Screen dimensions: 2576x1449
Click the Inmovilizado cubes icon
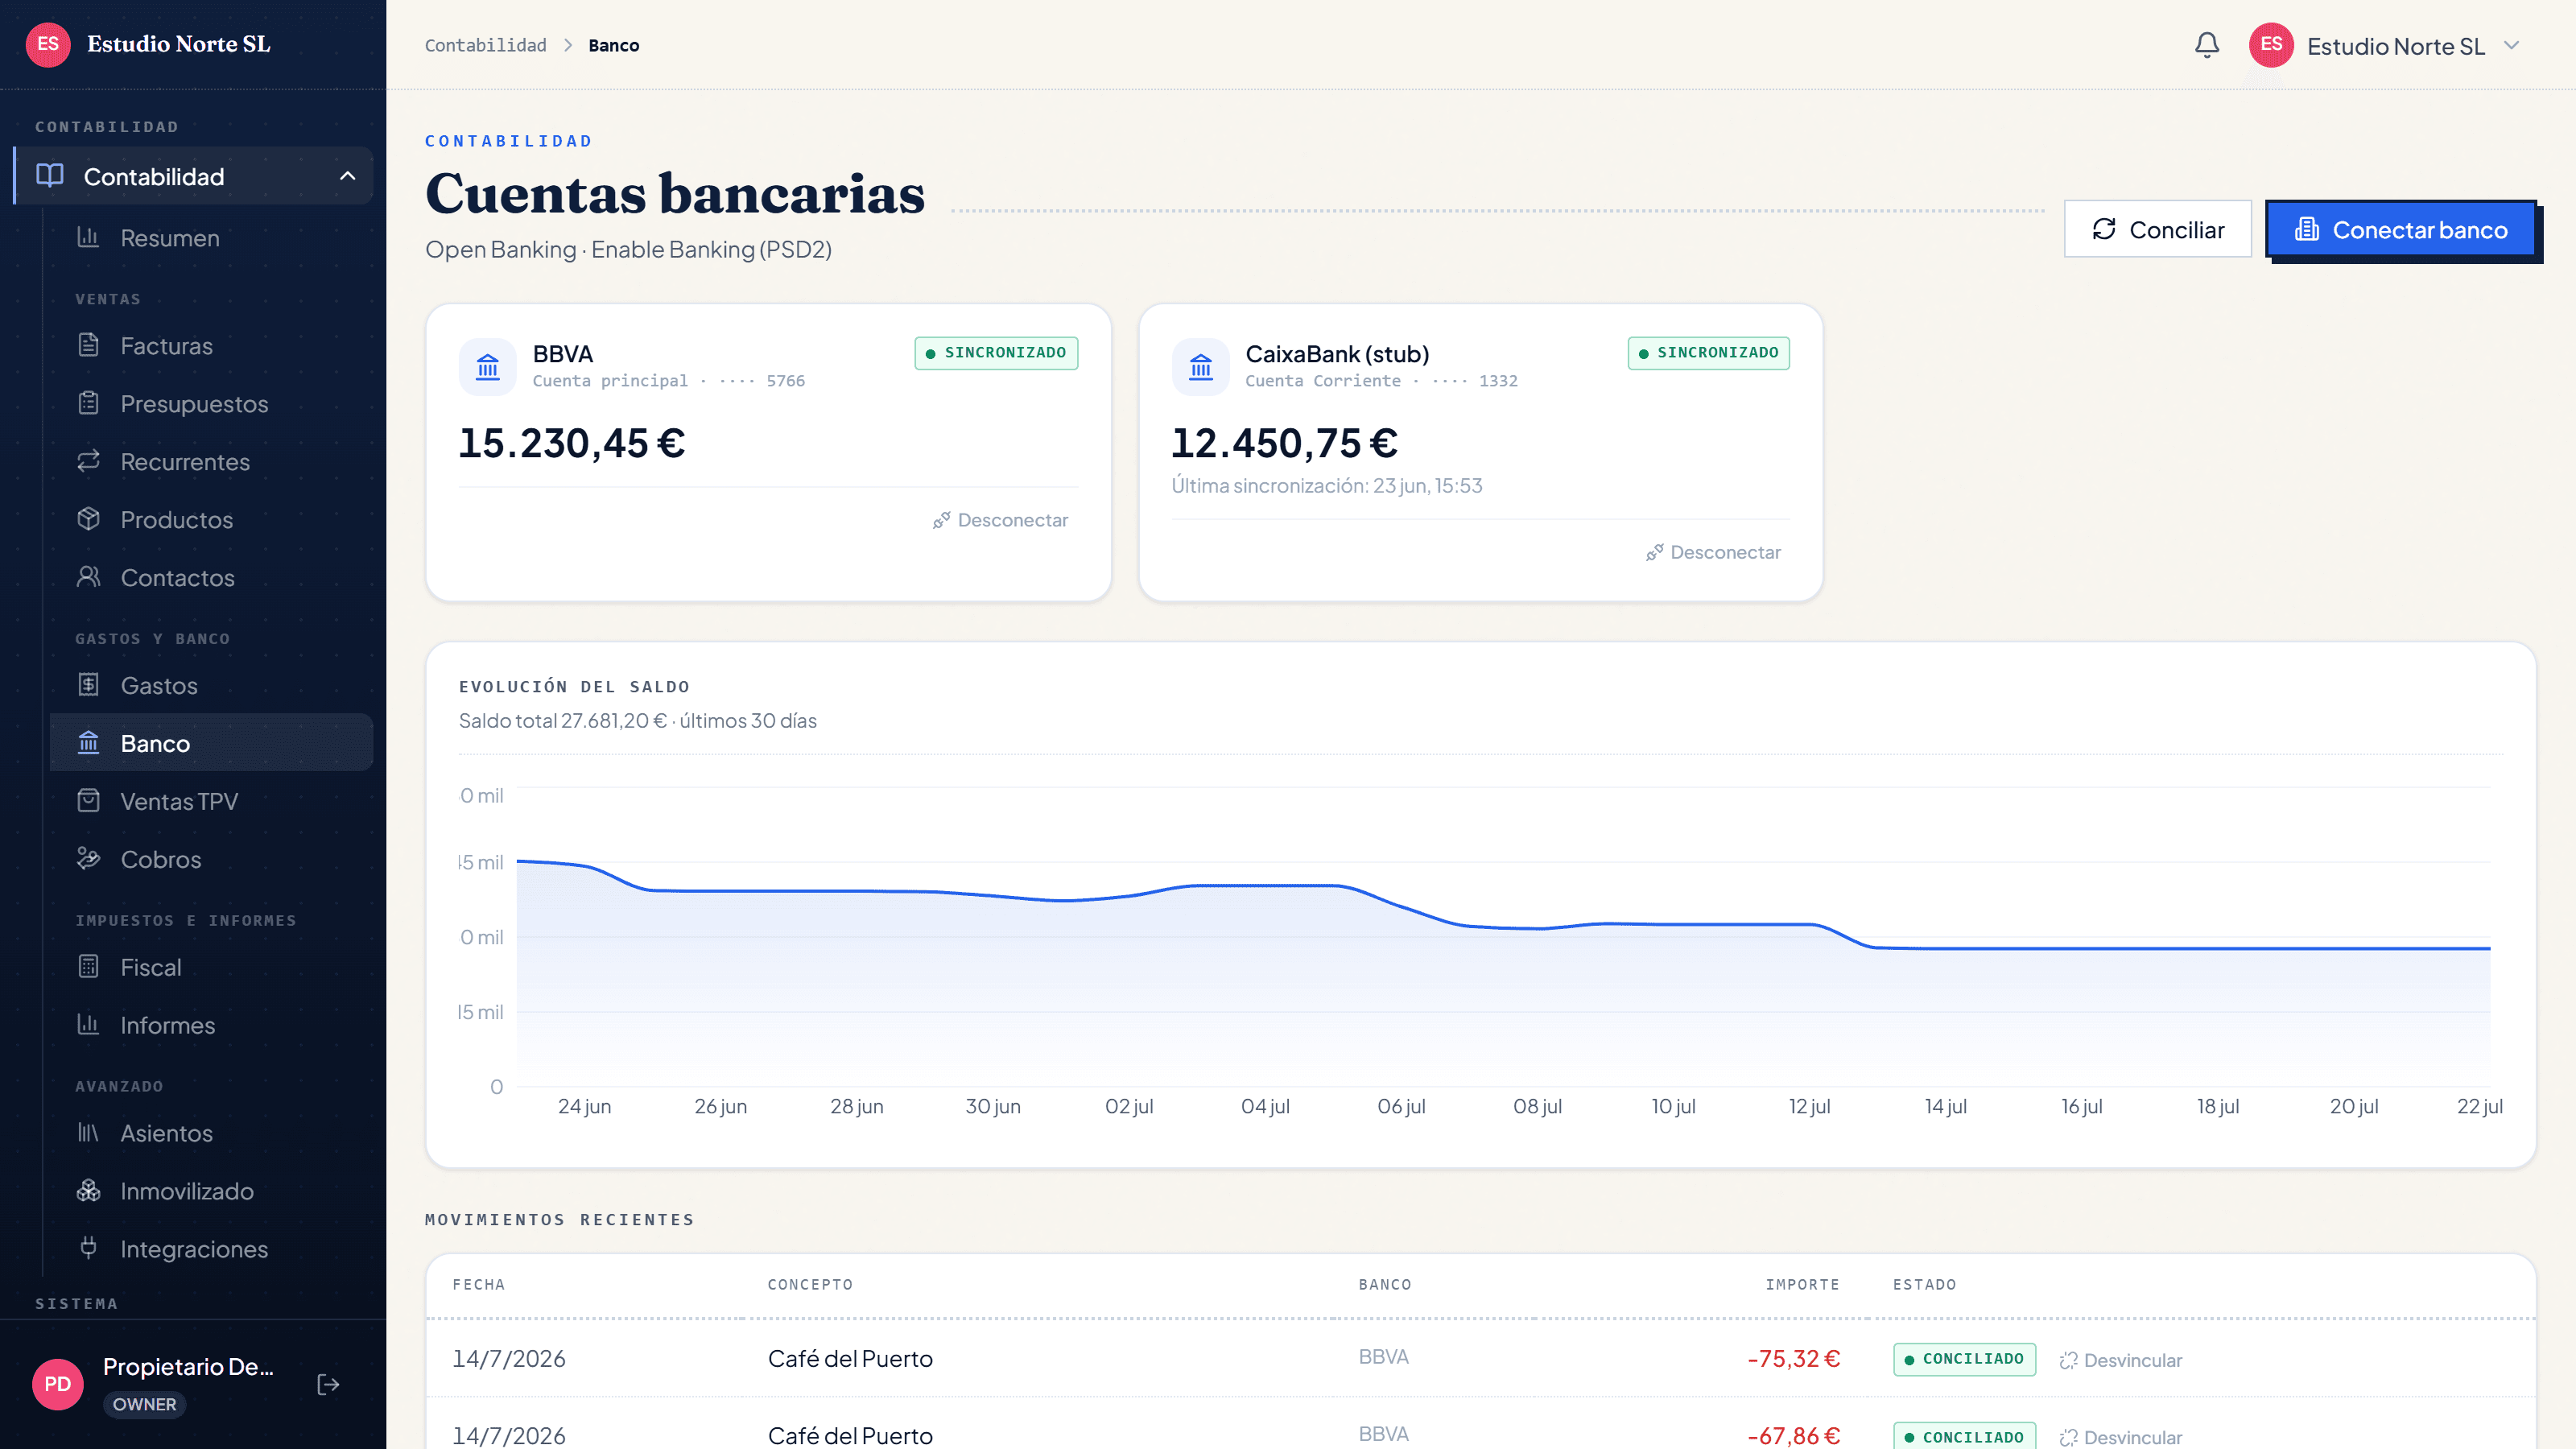coord(88,1191)
